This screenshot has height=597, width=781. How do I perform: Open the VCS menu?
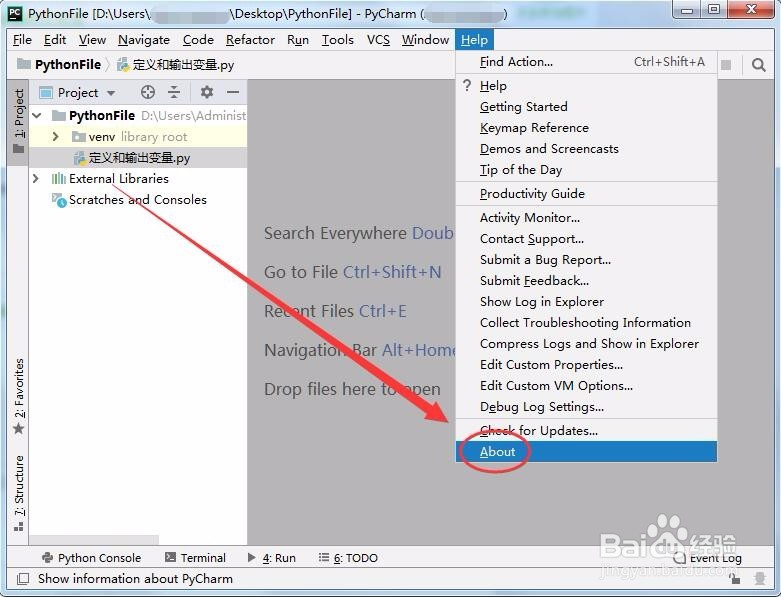click(378, 40)
